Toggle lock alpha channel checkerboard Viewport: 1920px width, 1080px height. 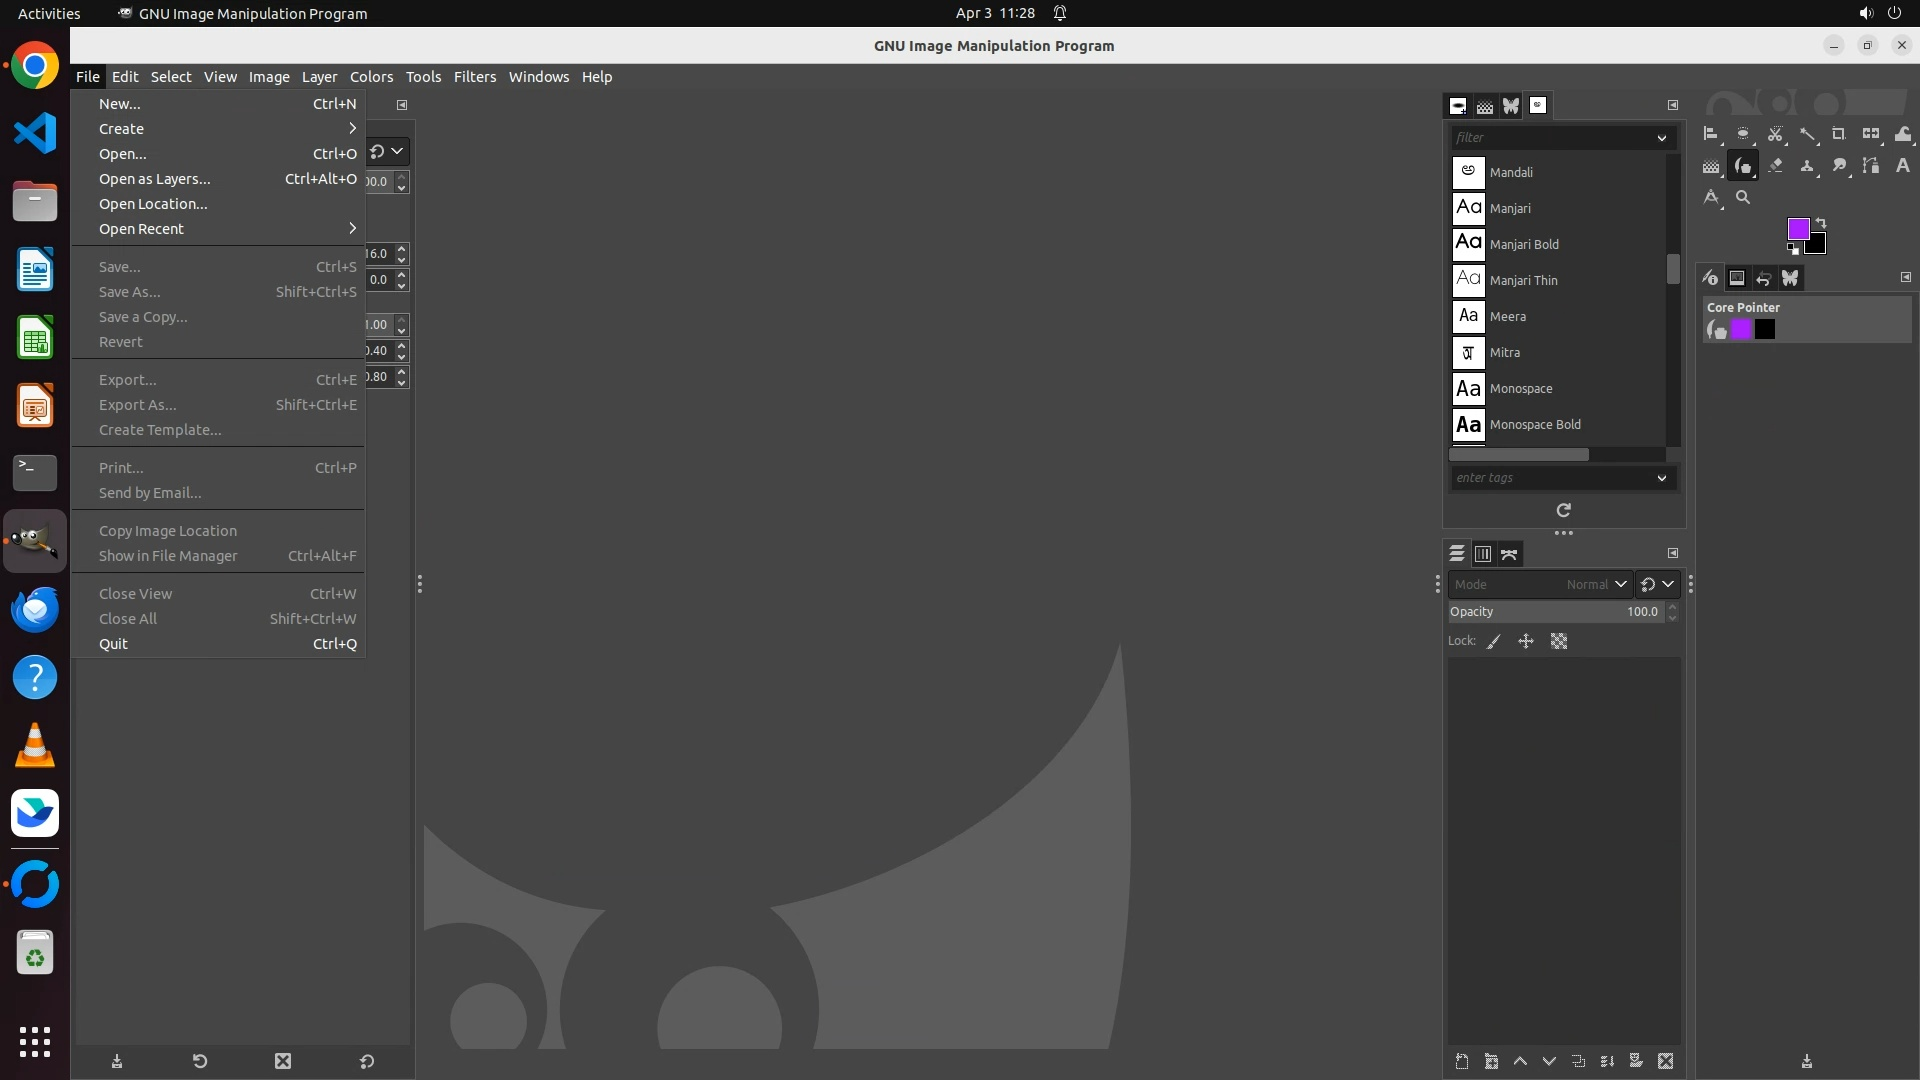pyautogui.click(x=1559, y=642)
